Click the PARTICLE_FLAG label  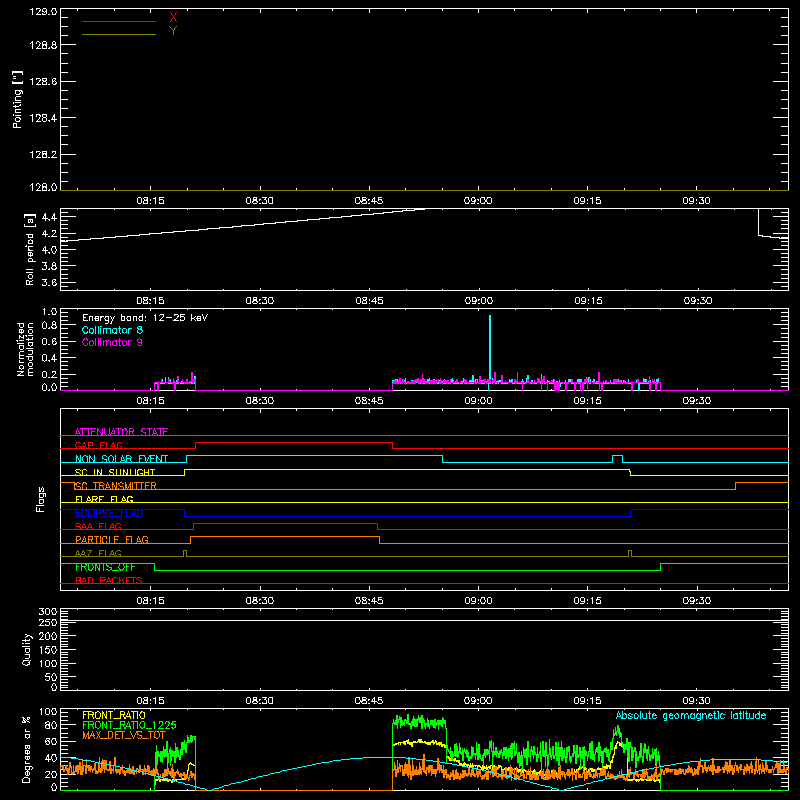coord(112,539)
